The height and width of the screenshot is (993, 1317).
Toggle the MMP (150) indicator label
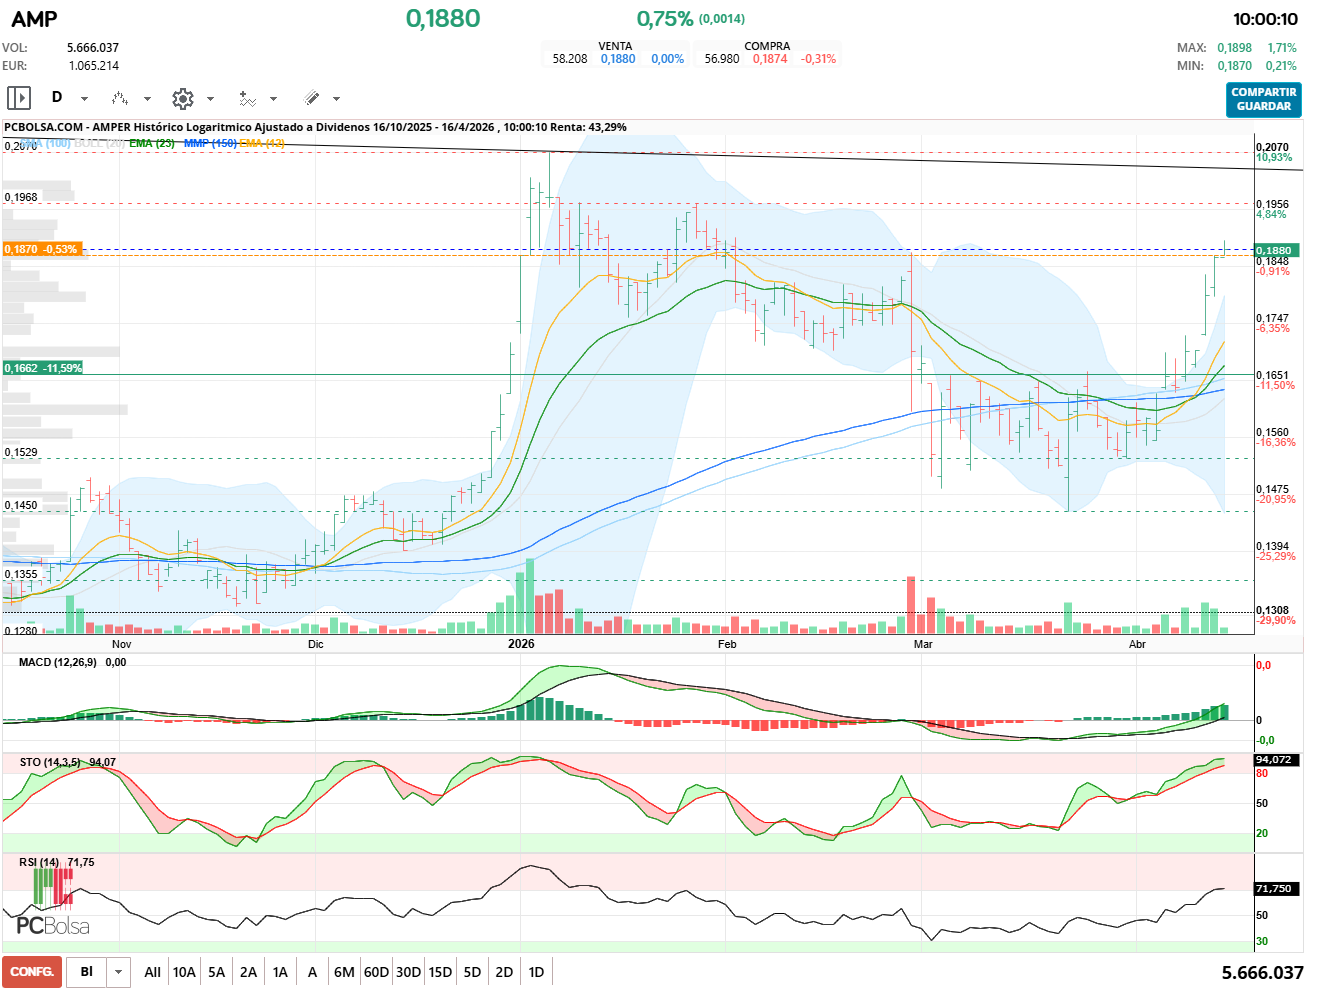click(x=210, y=143)
